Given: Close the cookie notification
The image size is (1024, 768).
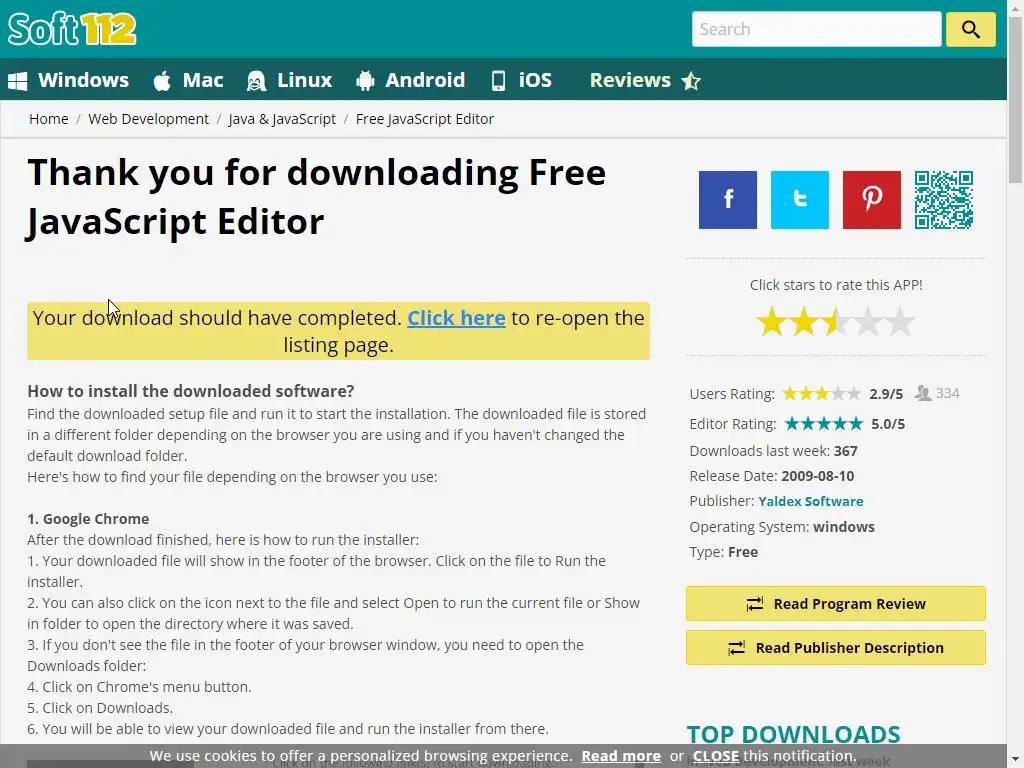Looking at the screenshot, I should (716, 756).
